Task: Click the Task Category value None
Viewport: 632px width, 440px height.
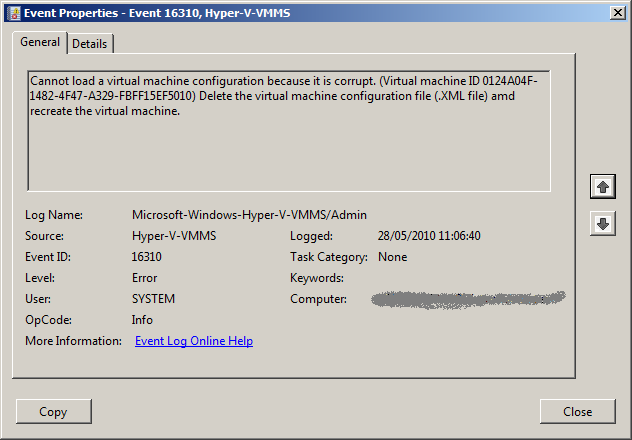Action: (x=393, y=257)
